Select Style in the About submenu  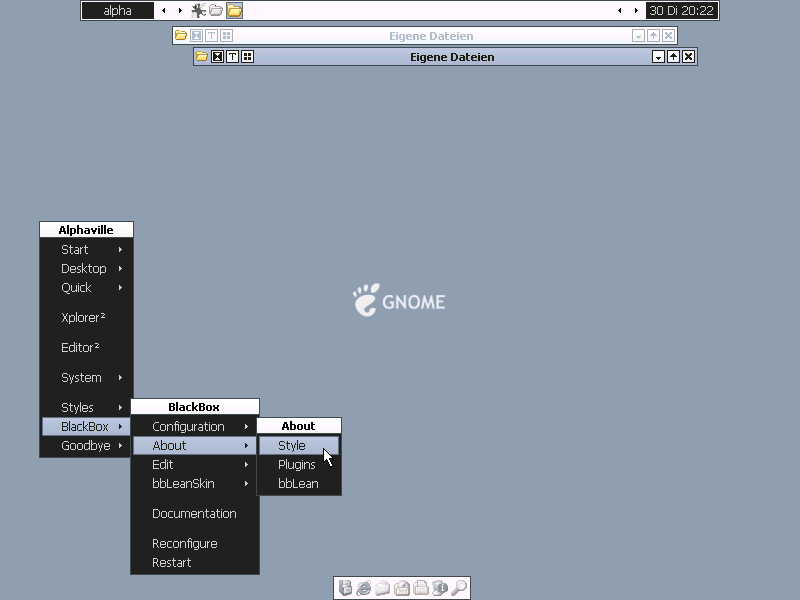point(299,445)
